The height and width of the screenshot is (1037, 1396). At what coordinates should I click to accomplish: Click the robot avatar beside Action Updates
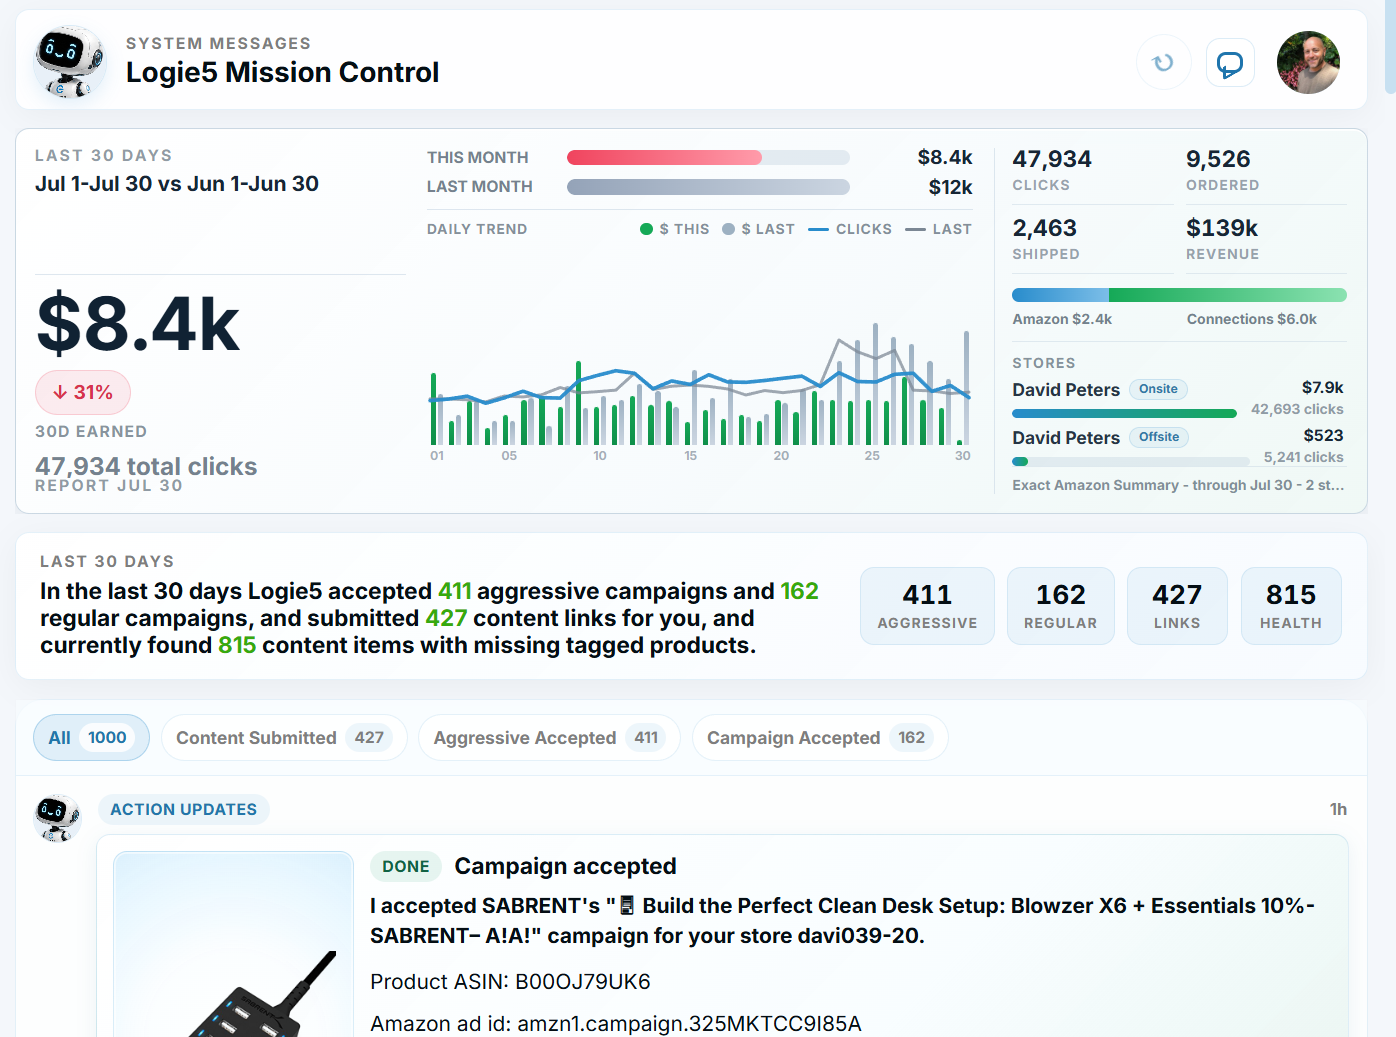[57, 818]
